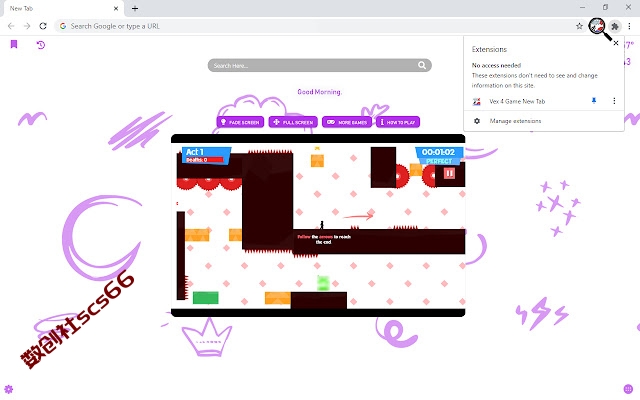Bookmark this tab with the star icon
640x400 pixels.
pos(579,26)
